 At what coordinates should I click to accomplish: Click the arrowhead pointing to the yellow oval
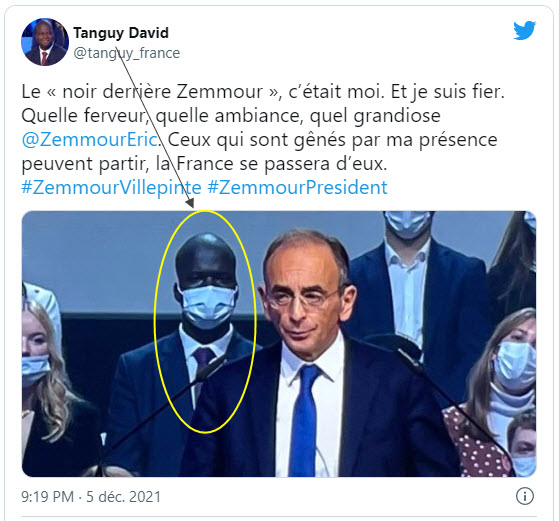(190, 204)
